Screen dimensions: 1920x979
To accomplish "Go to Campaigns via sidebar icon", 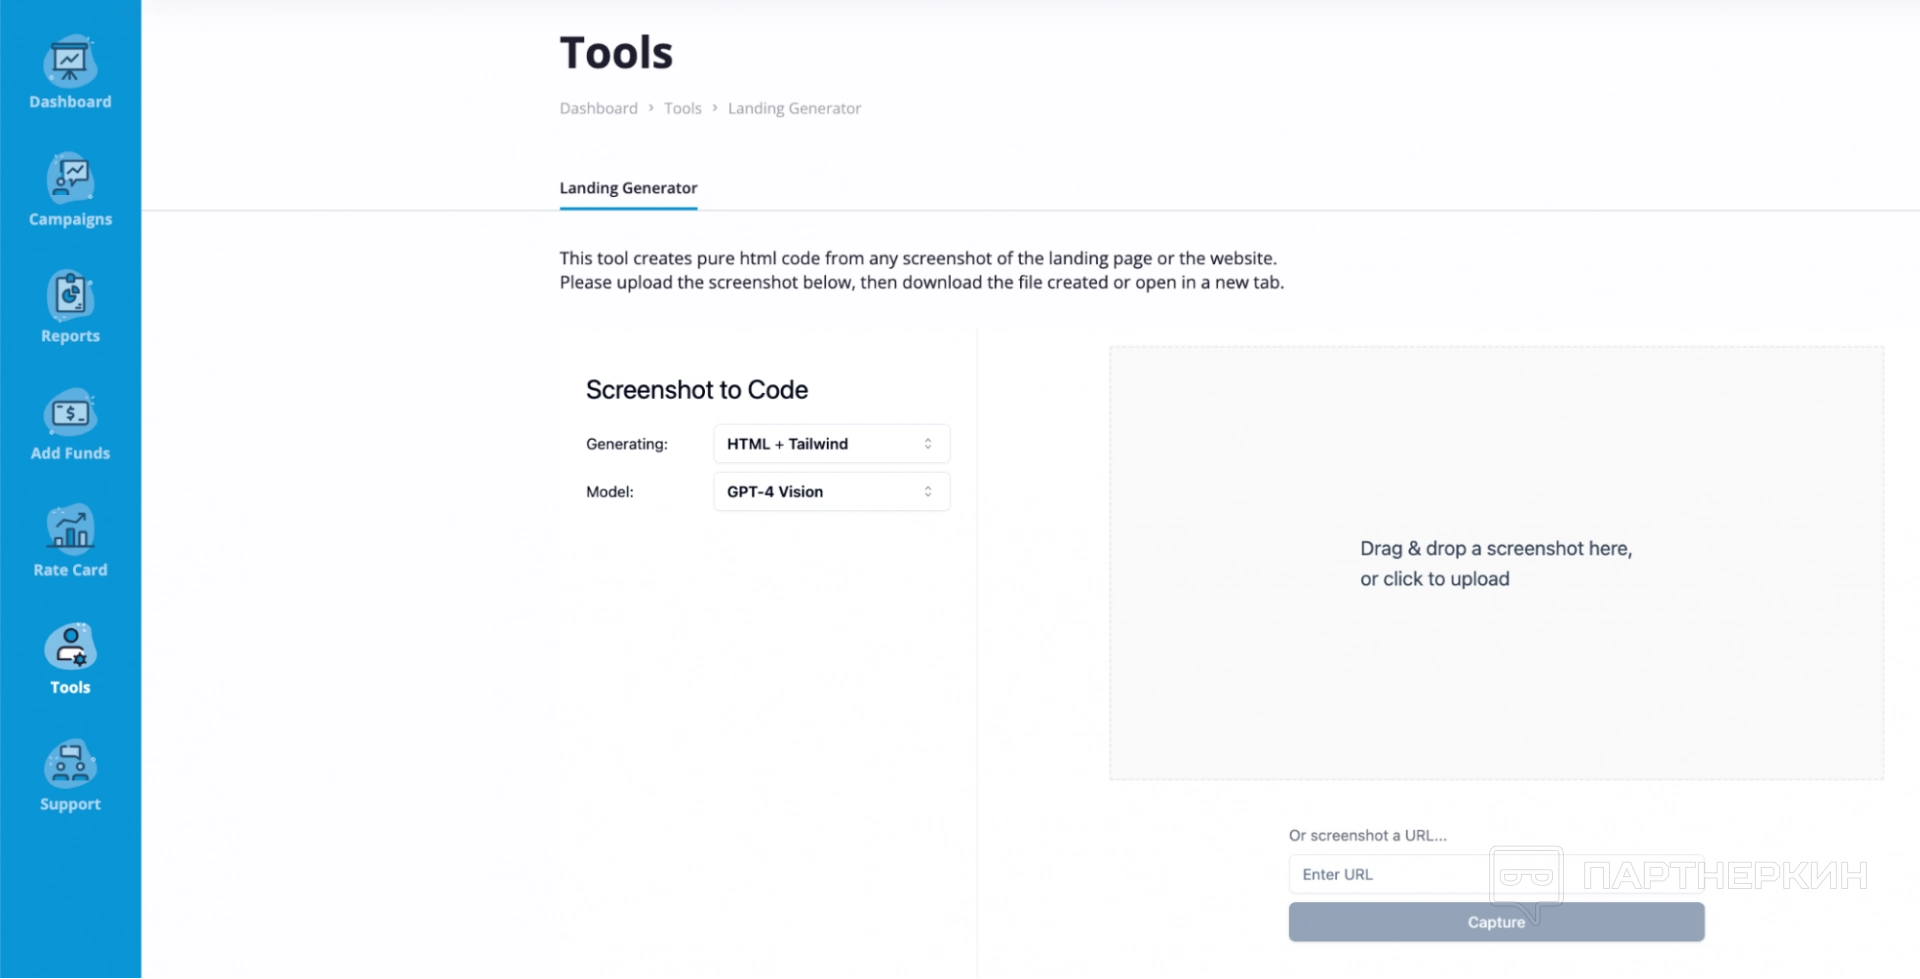I will click(70, 179).
